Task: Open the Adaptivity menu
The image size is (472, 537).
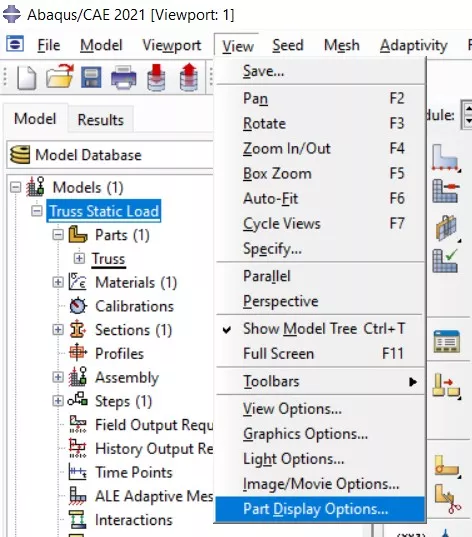Action: coord(413,45)
